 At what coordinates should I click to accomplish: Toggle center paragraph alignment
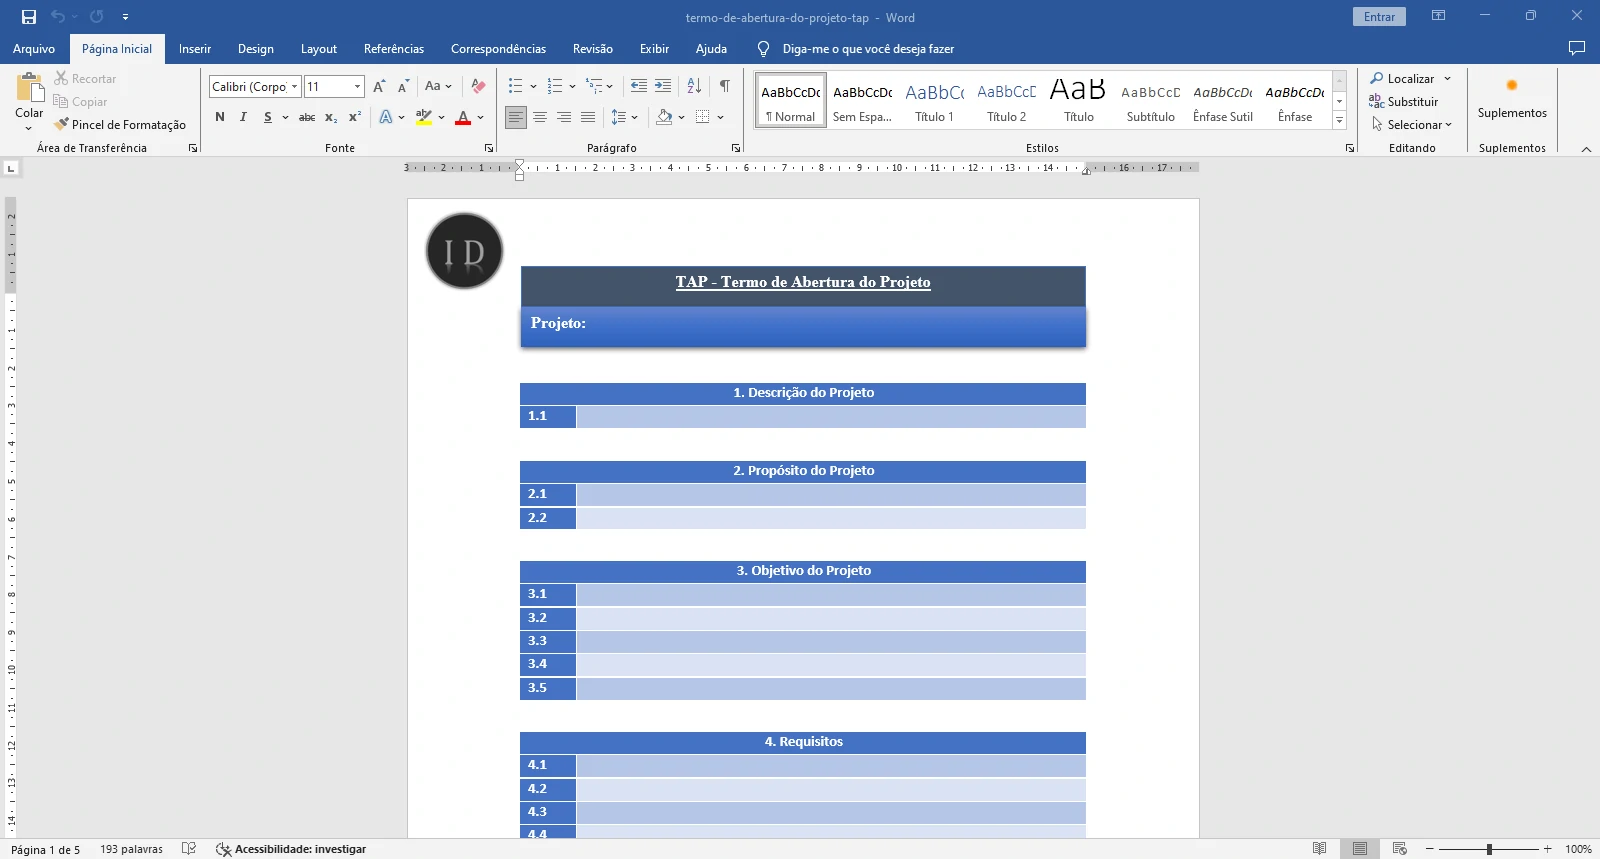click(540, 117)
